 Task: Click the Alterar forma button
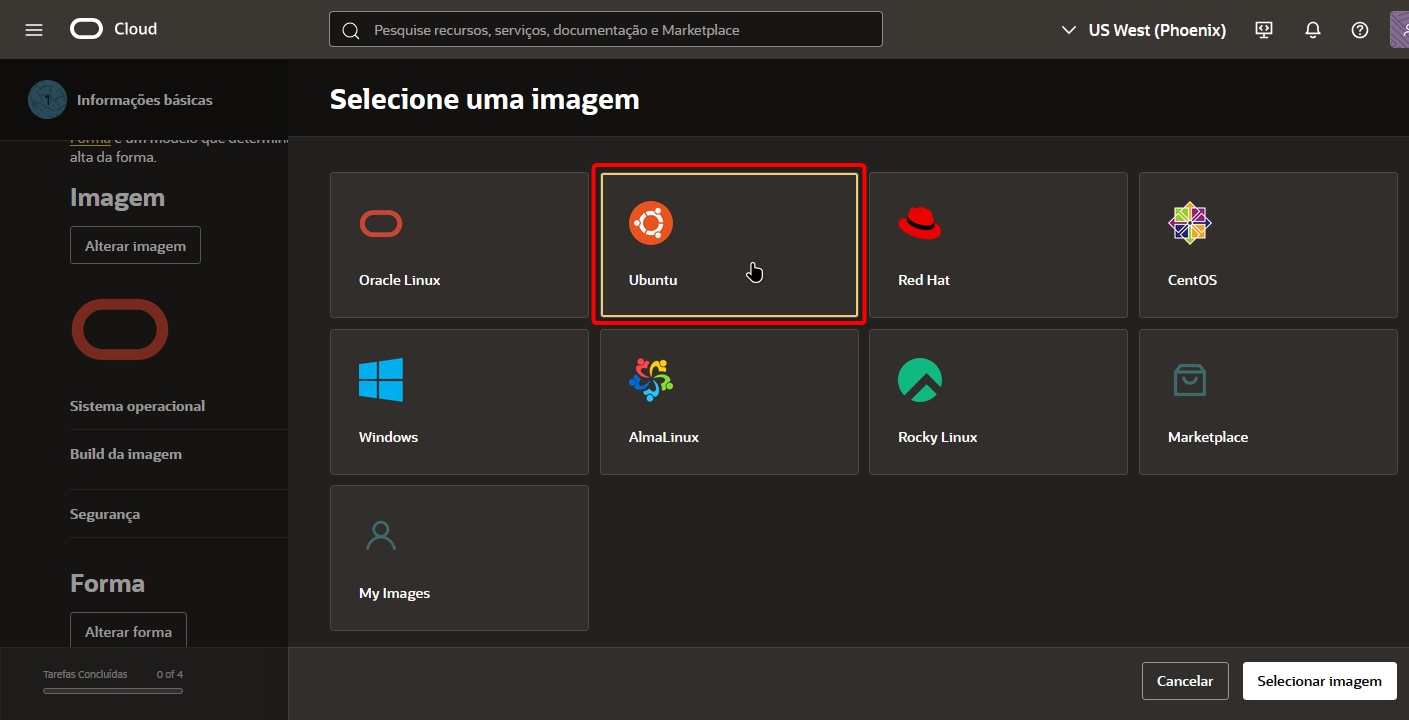pyautogui.click(x=128, y=631)
